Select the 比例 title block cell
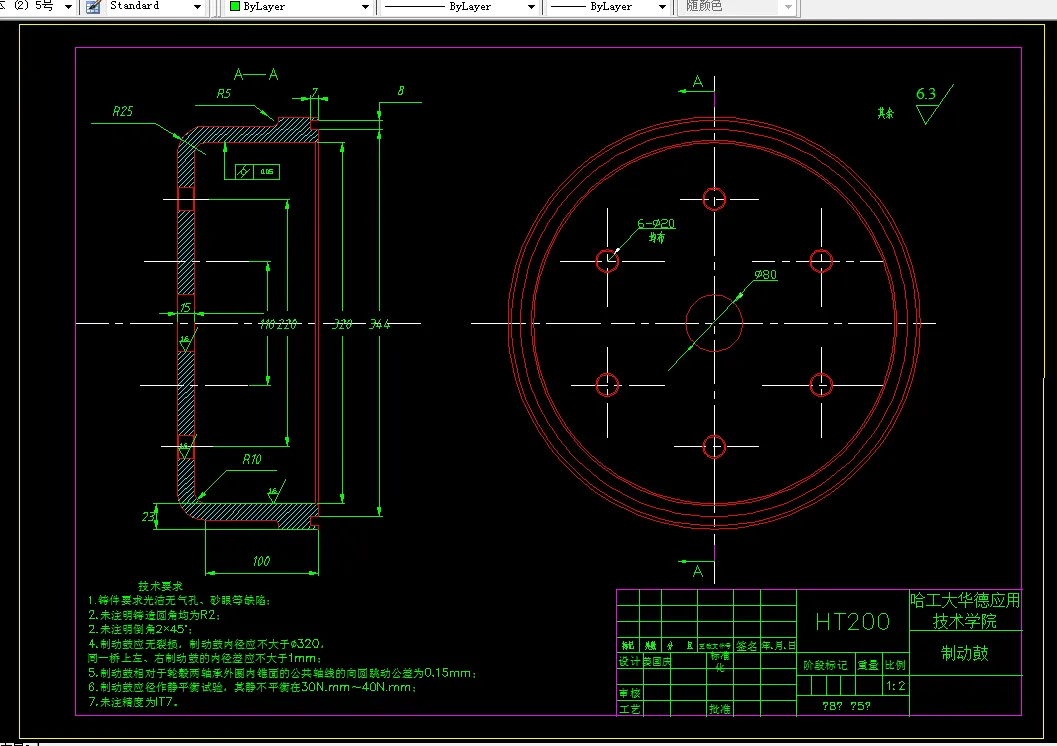1057x746 pixels. (x=895, y=665)
